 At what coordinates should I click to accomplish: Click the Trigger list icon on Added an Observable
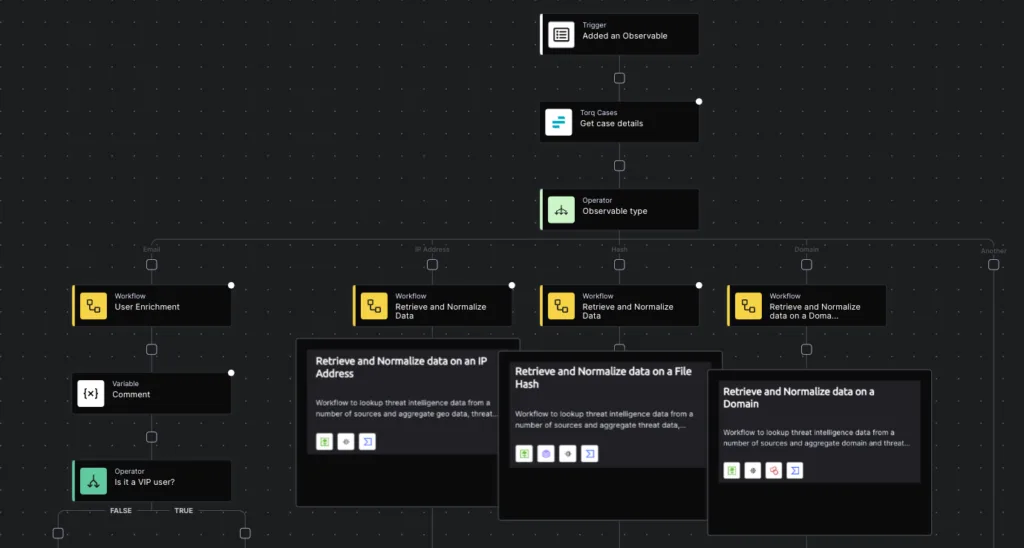(x=561, y=35)
